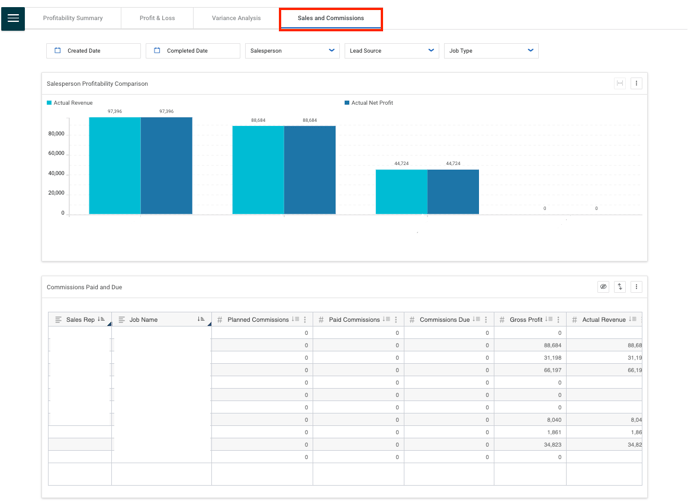Screen dimensions: 688x504
Task: Open the Commissions Paid and Due more-options menu
Action: [636, 287]
